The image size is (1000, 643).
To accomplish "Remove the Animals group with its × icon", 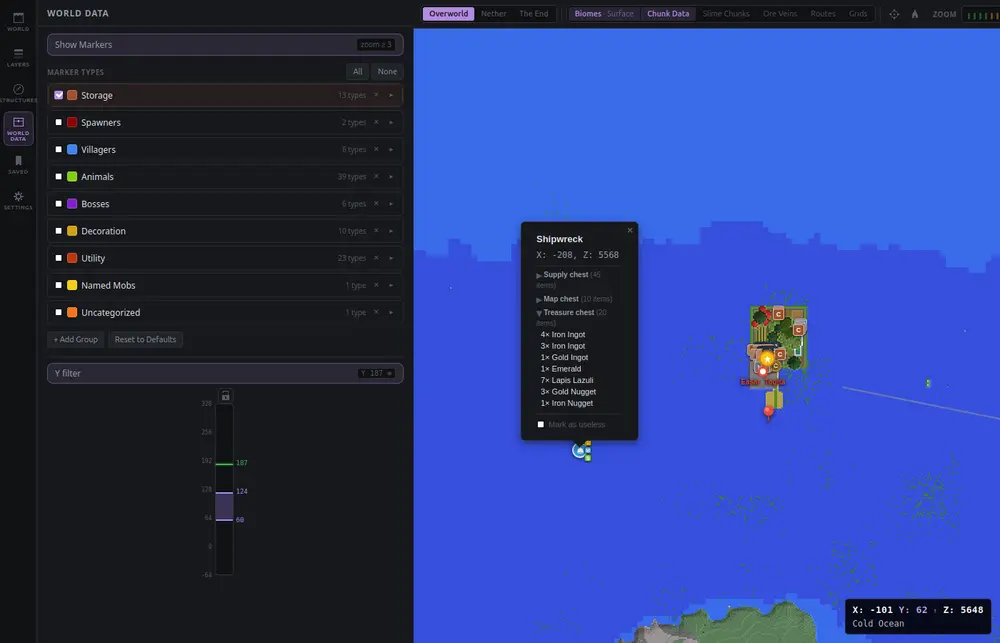I will click(x=376, y=177).
